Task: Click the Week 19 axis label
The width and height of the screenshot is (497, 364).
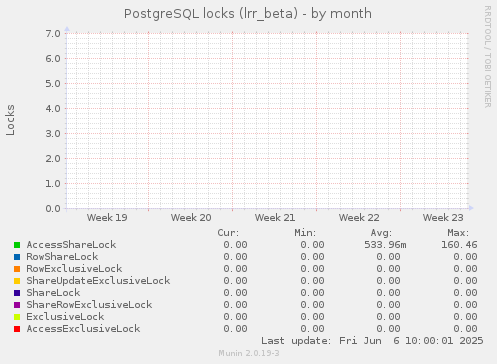Action: (x=107, y=218)
